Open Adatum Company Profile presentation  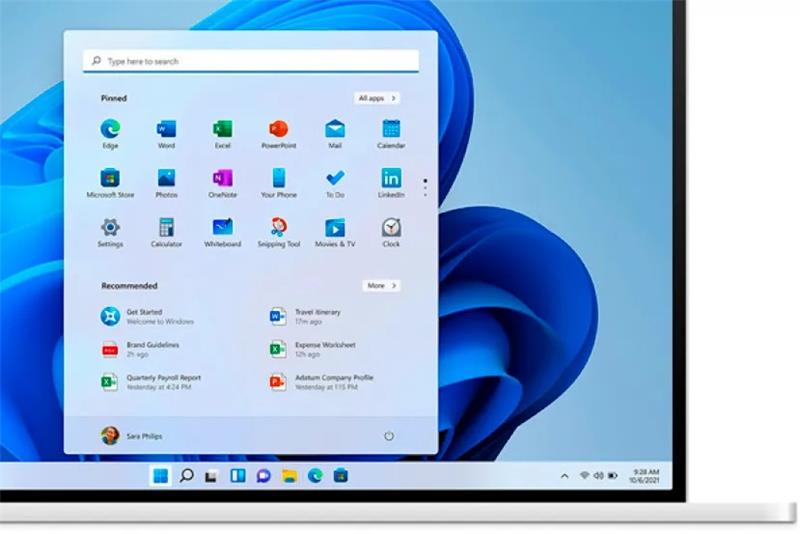321,382
